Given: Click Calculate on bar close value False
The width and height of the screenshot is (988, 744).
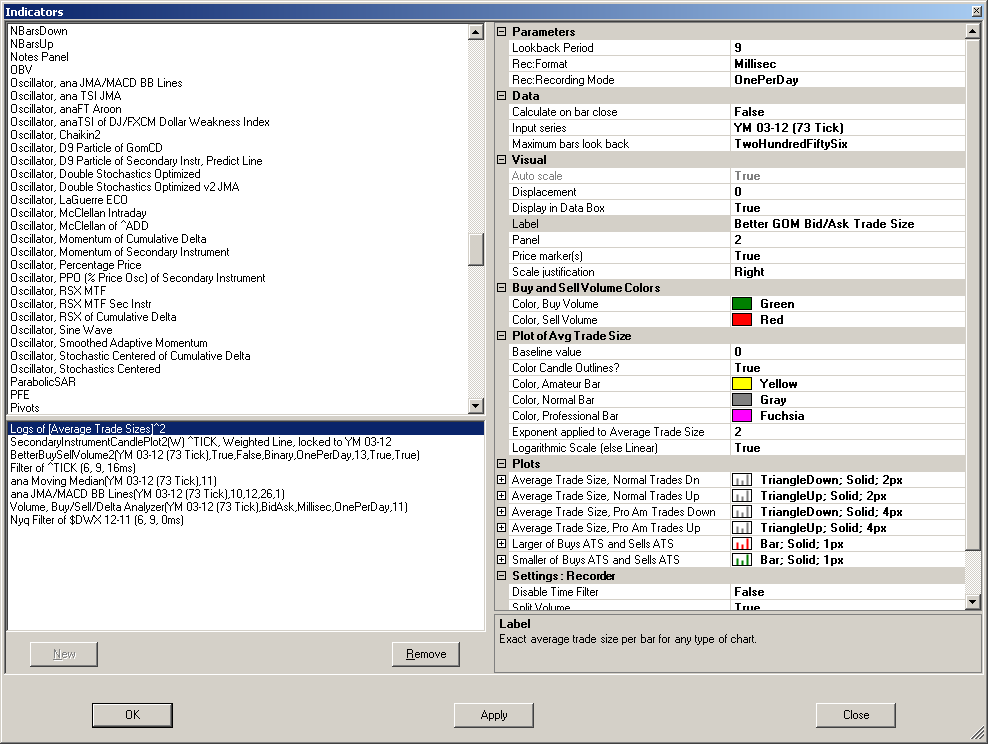Looking at the screenshot, I should pyautogui.click(x=847, y=112).
